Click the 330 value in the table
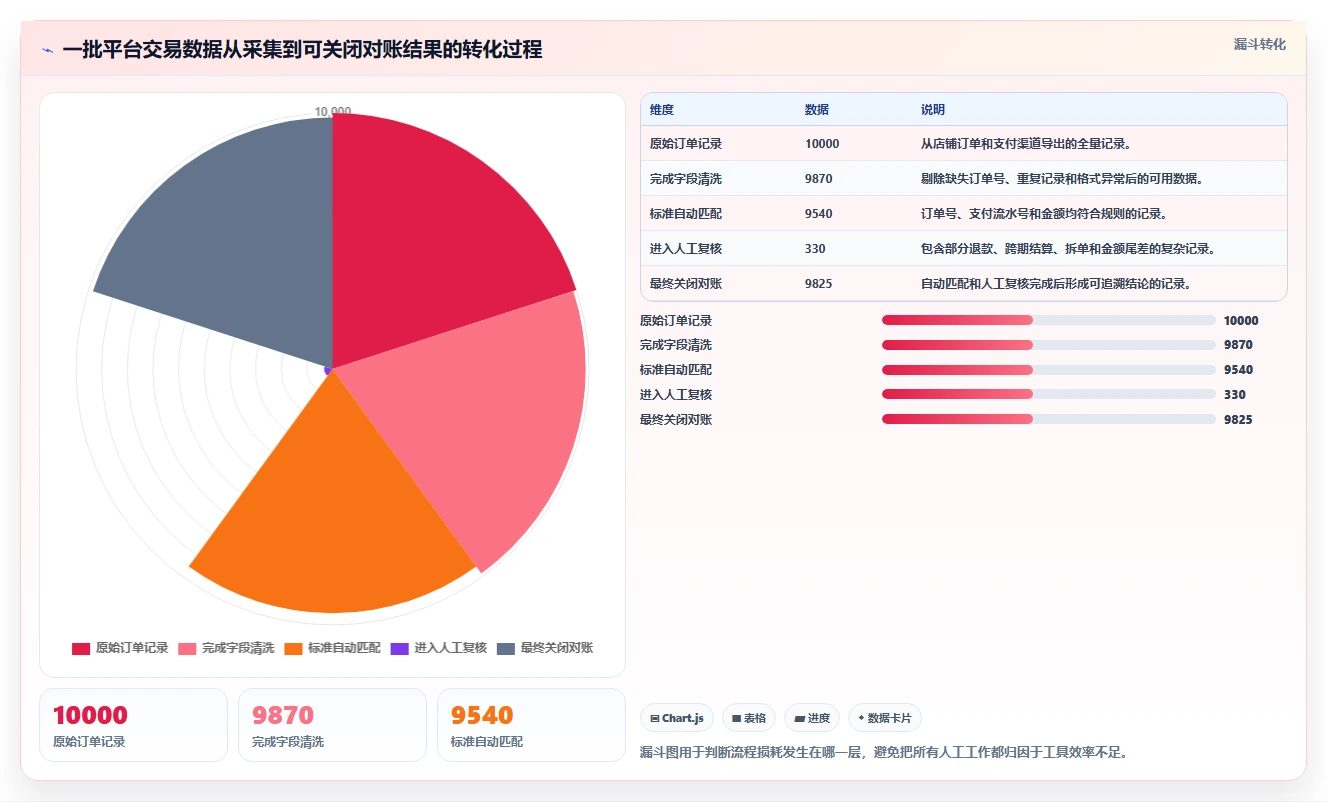Image resolution: width=1327 pixels, height=802 pixels. (815, 249)
